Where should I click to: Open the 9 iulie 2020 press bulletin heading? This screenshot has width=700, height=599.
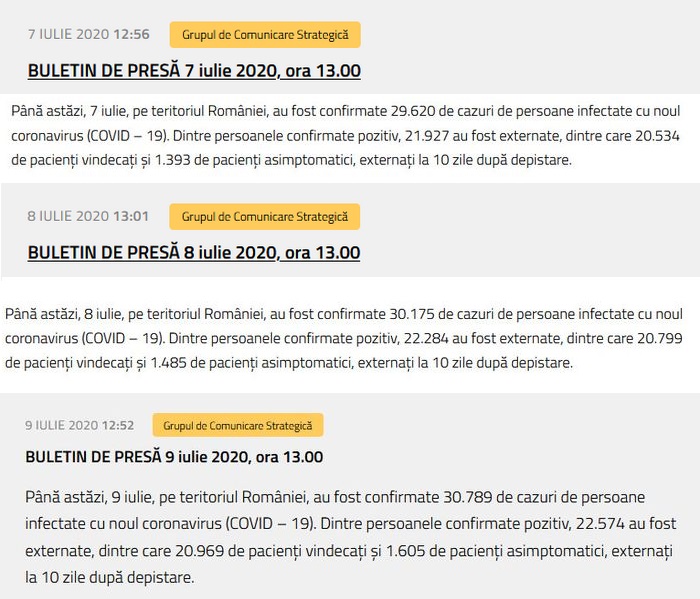(x=174, y=457)
